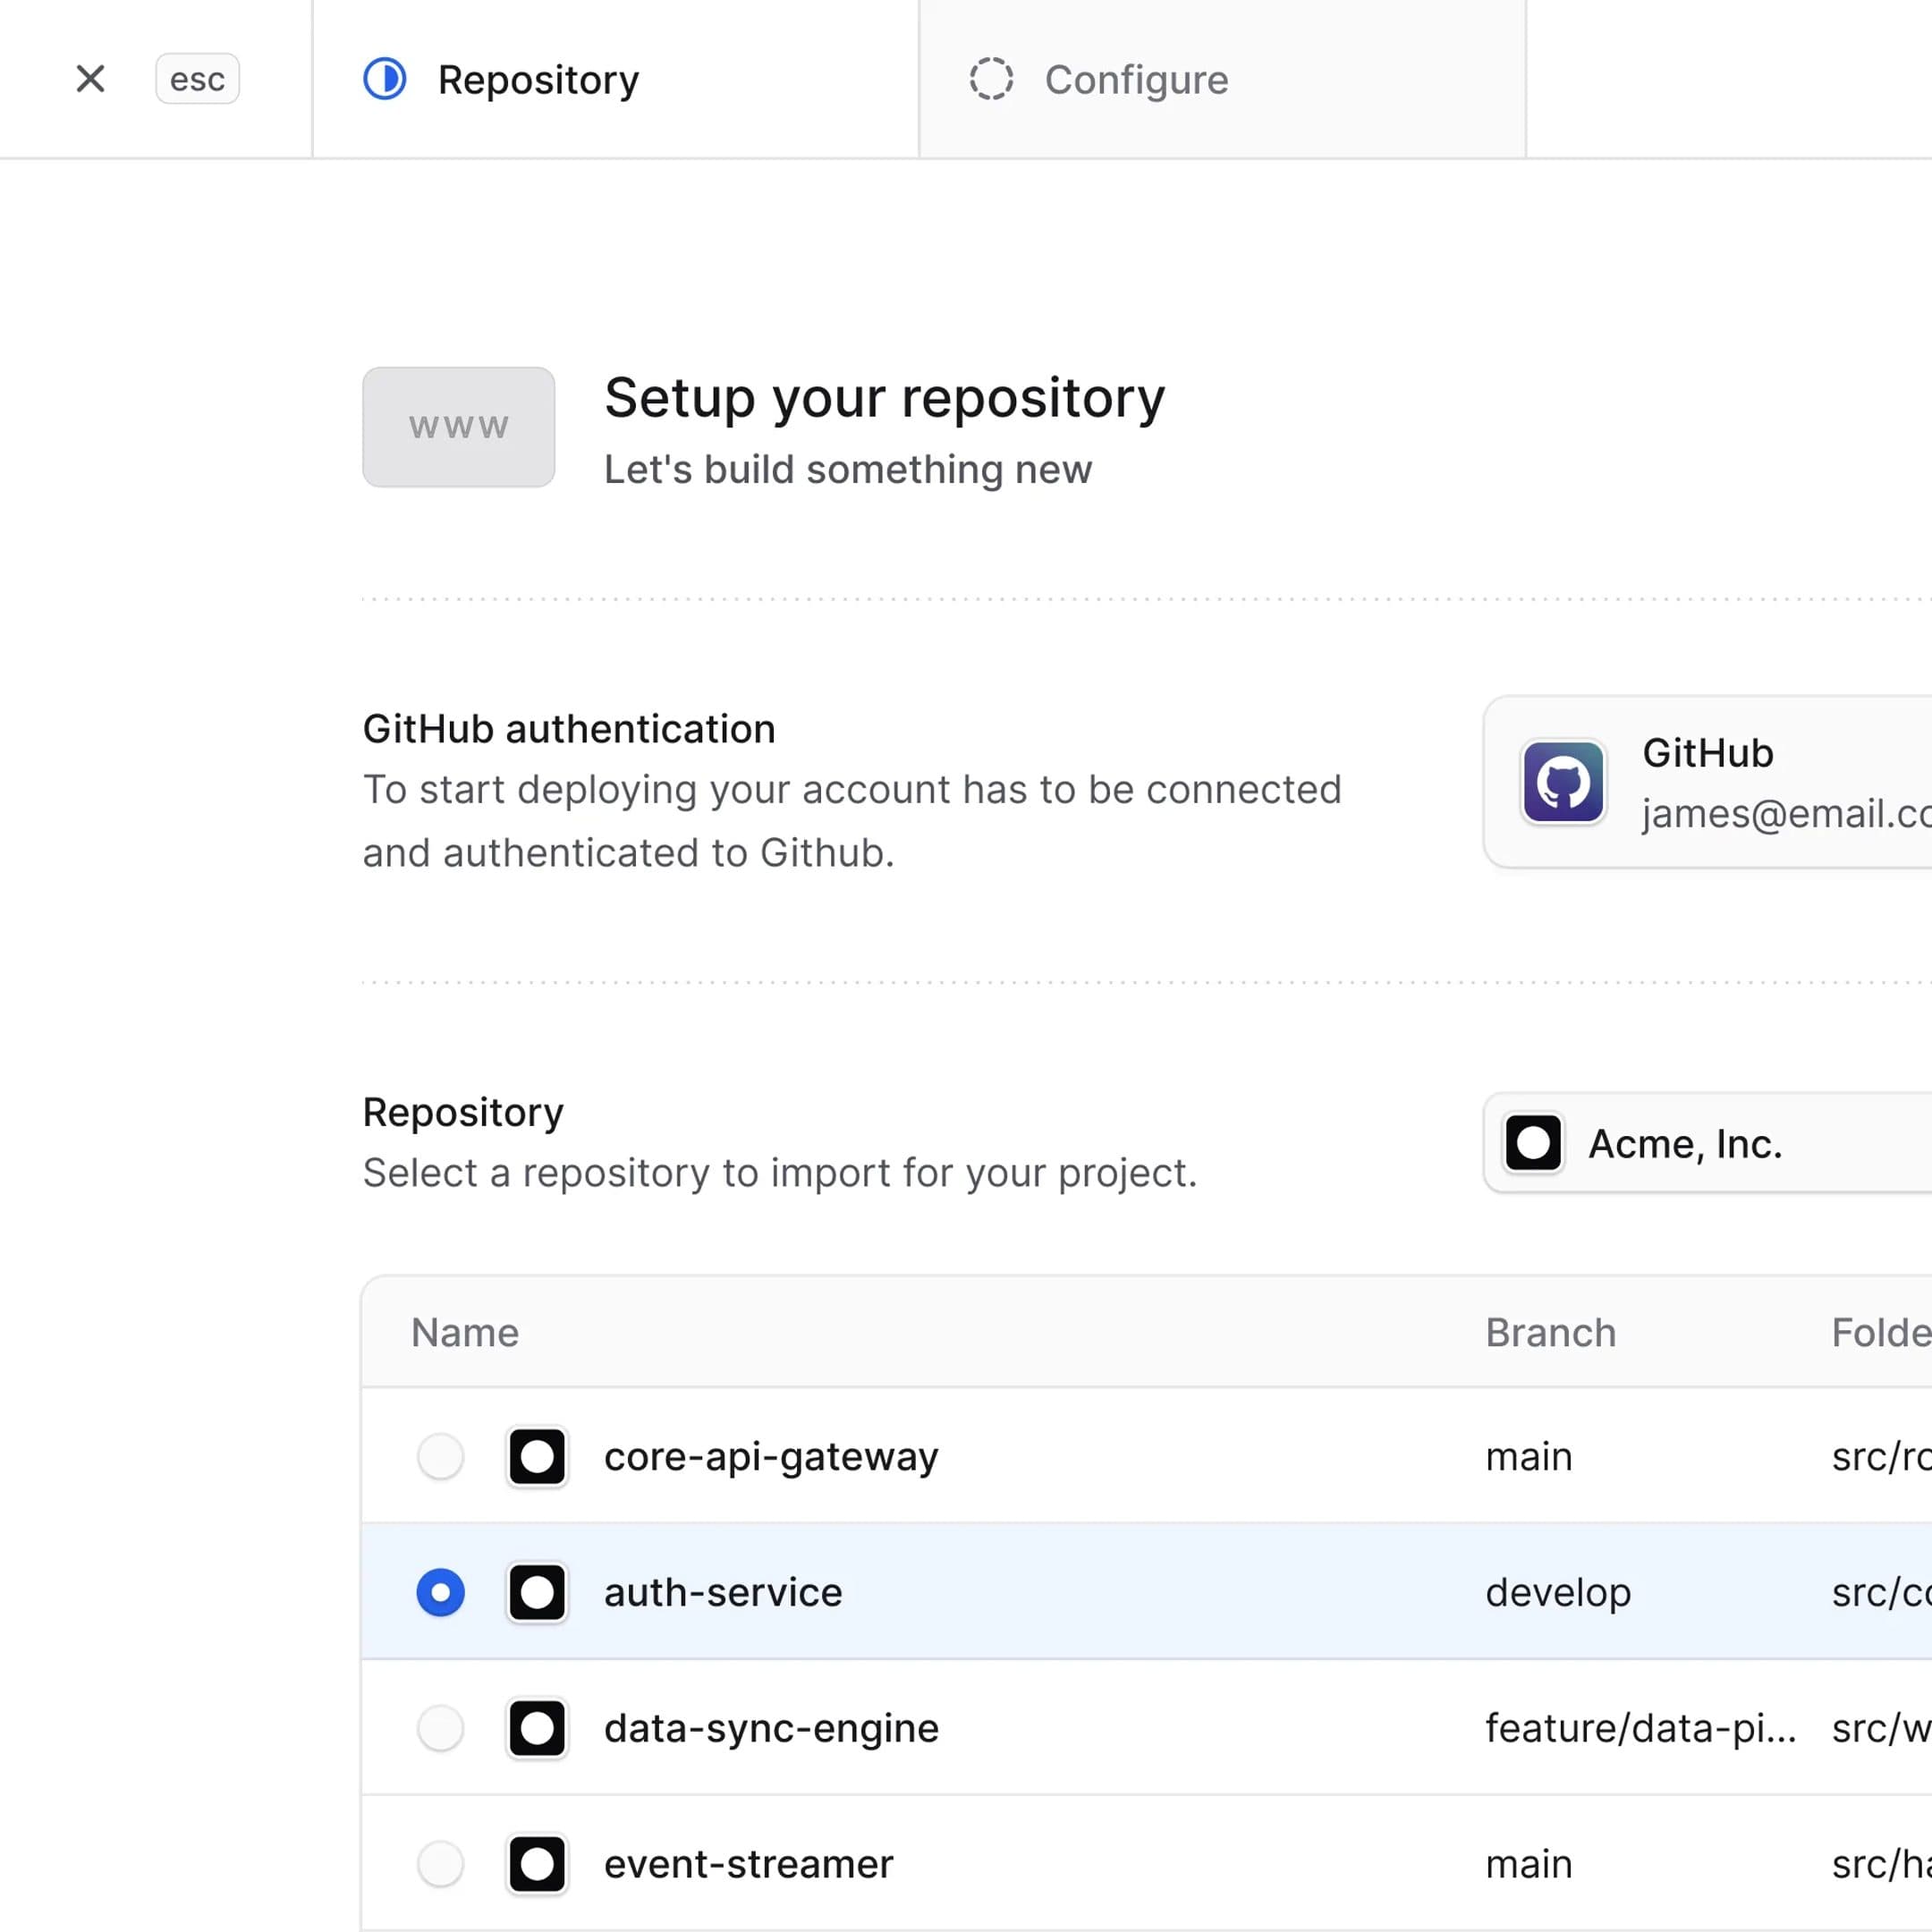
Task: Select the core-api-gateway radio button
Action: click(x=440, y=1456)
